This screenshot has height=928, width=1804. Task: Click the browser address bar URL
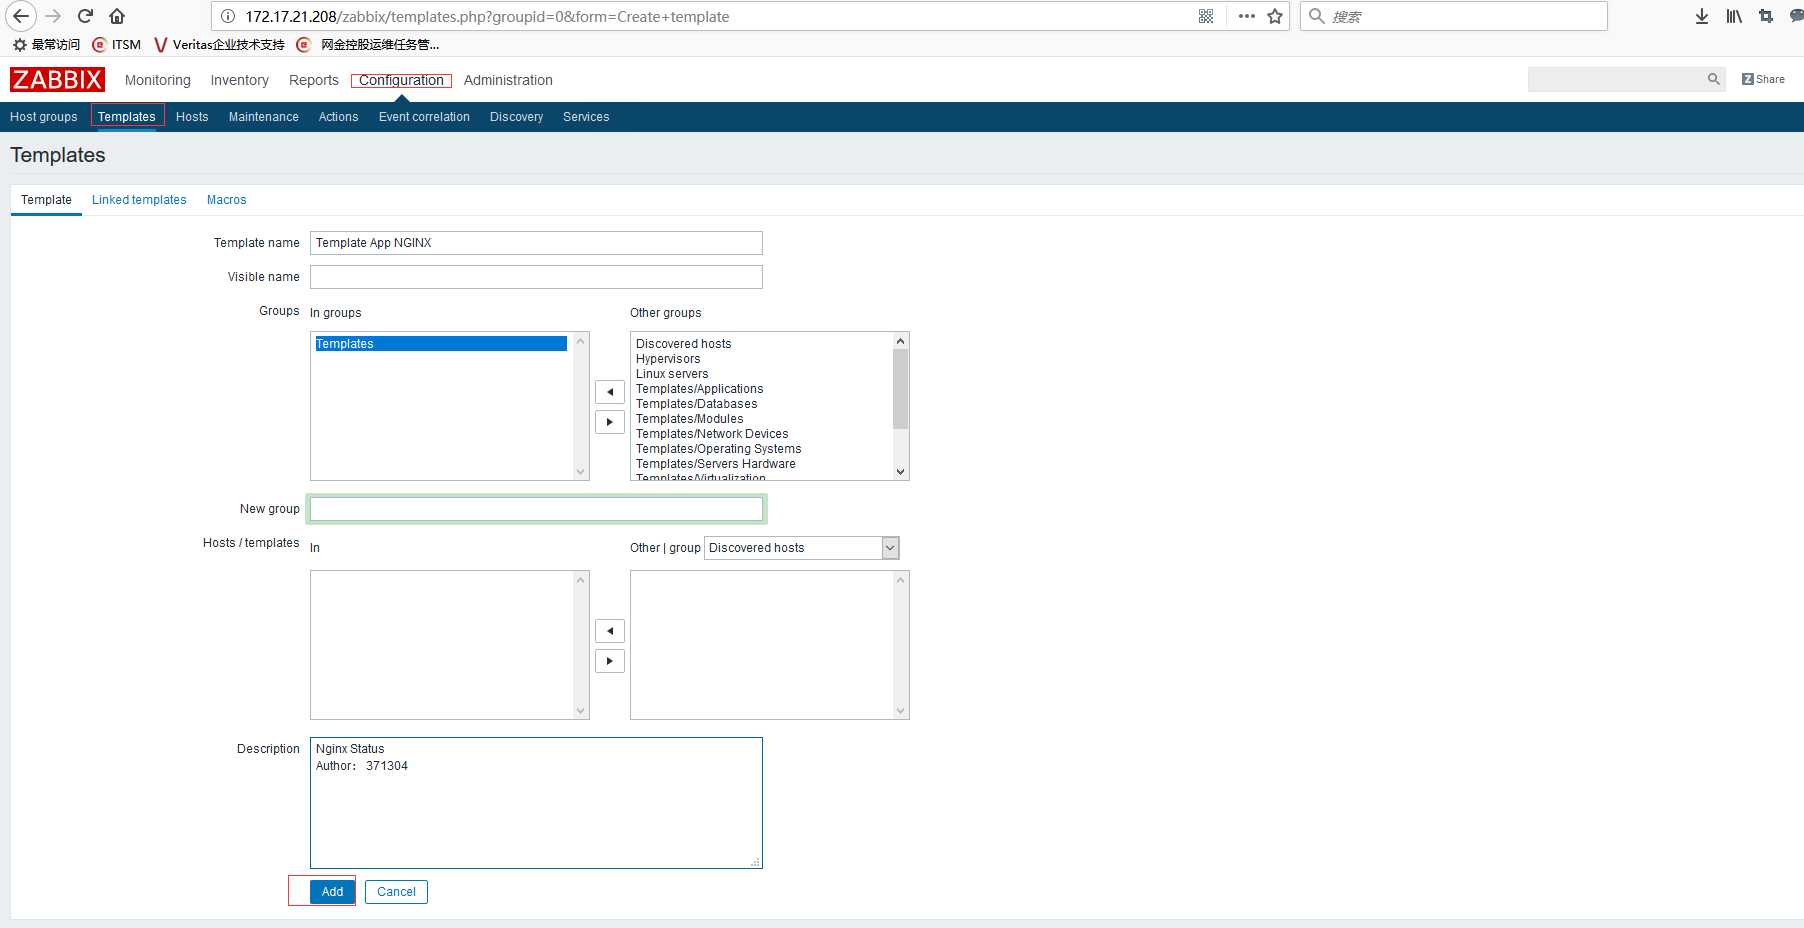[x=487, y=16]
